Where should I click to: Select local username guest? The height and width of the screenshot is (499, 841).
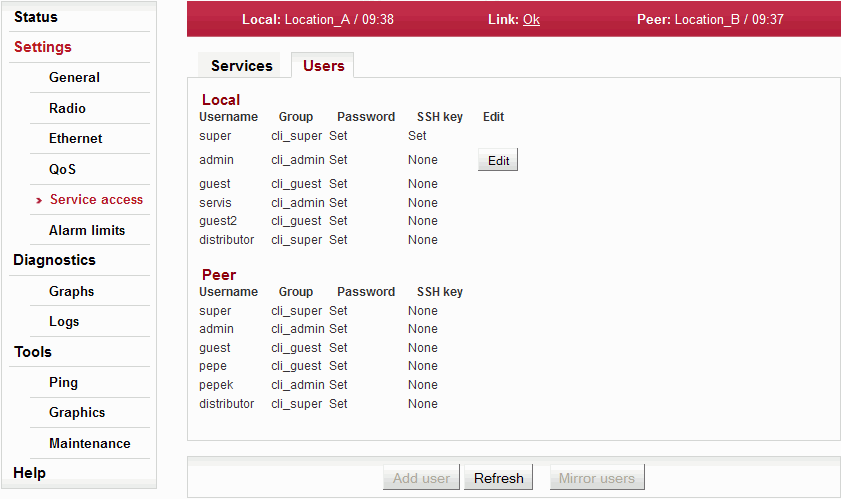point(215,184)
